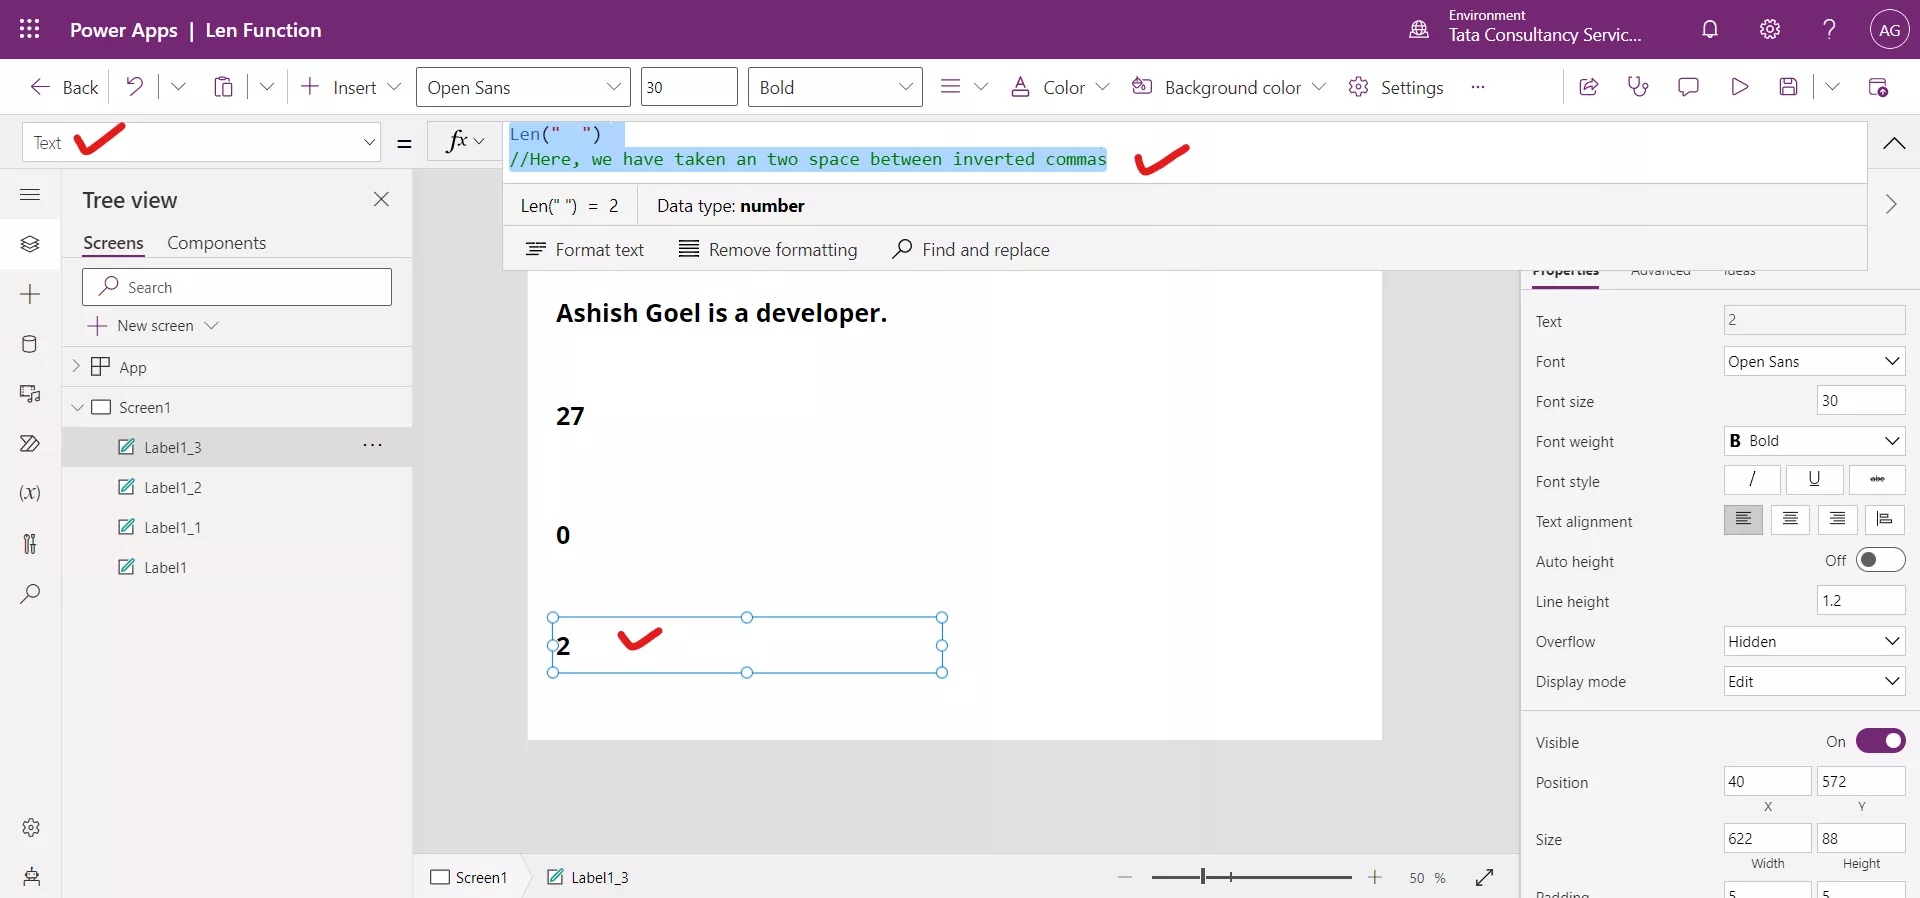1920x898 pixels.
Task: Open the Virtual agent icon at sidebar bottom
Action: pos(31,877)
